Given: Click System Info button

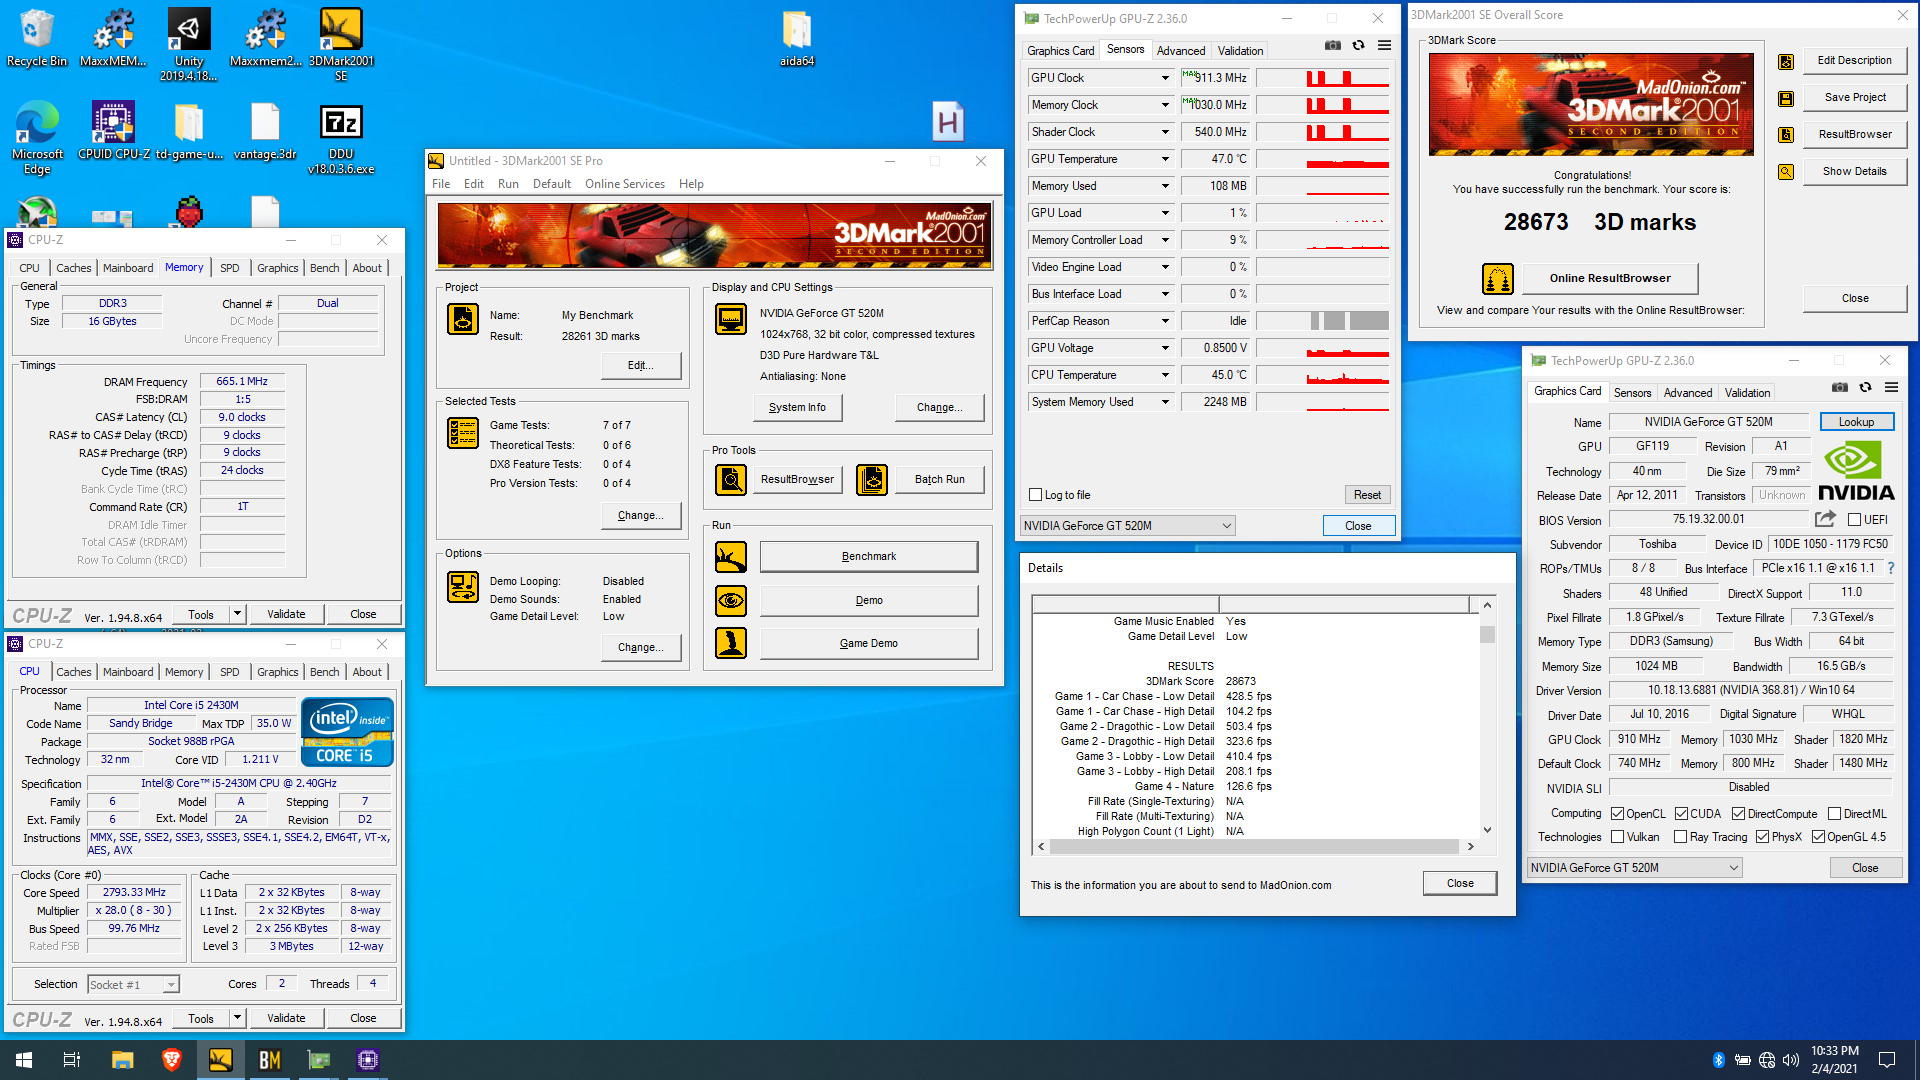Looking at the screenshot, I should [797, 408].
